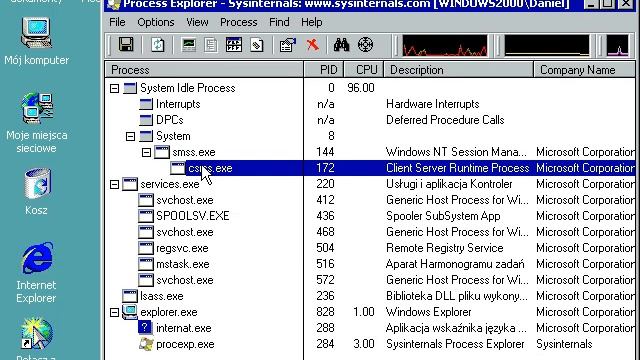640x360 pixels.
Task: Collapse the explorer.exe tree node
Action: pyautogui.click(x=115, y=313)
